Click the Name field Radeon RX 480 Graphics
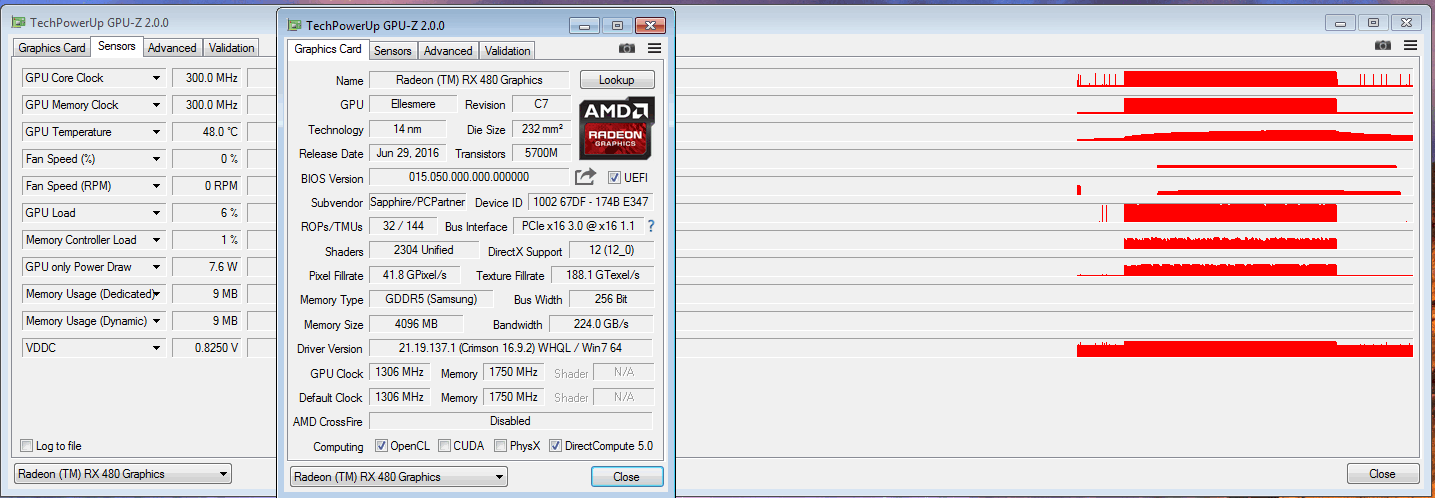 (469, 80)
